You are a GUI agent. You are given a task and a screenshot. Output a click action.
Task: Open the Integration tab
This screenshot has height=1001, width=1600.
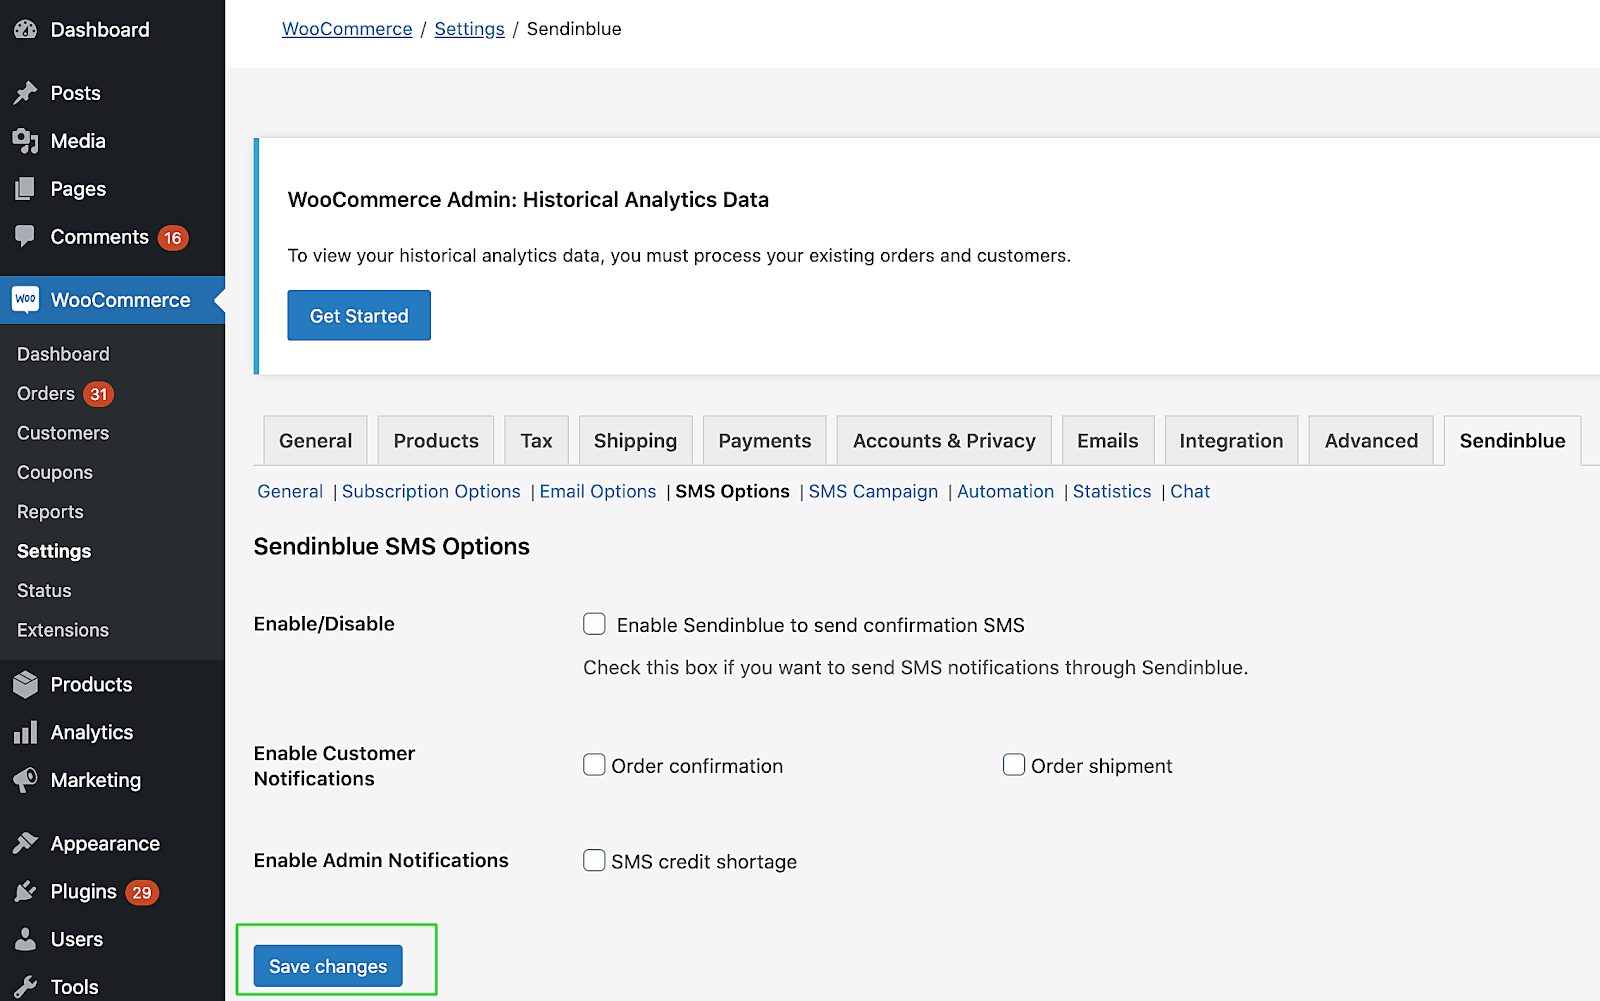point(1231,441)
